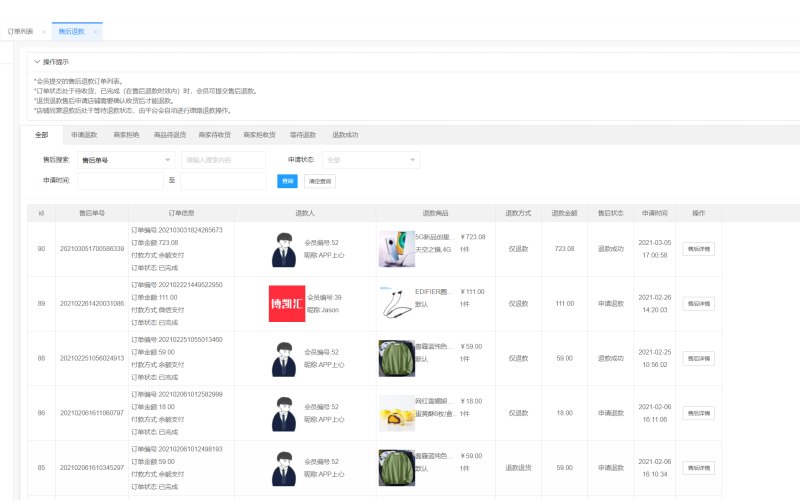Click order number 202103031824265673
This screenshot has width=800, height=500.
tap(190, 230)
